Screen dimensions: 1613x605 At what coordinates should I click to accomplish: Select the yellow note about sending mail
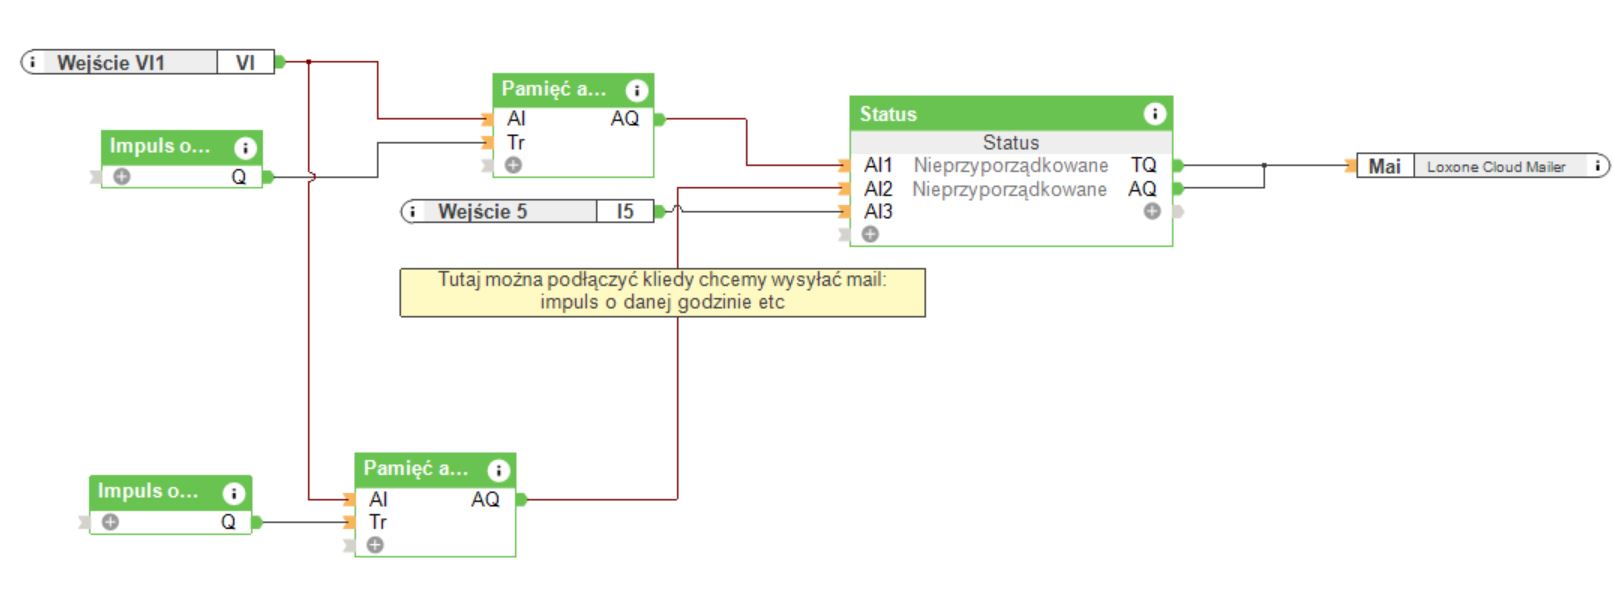point(662,291)
